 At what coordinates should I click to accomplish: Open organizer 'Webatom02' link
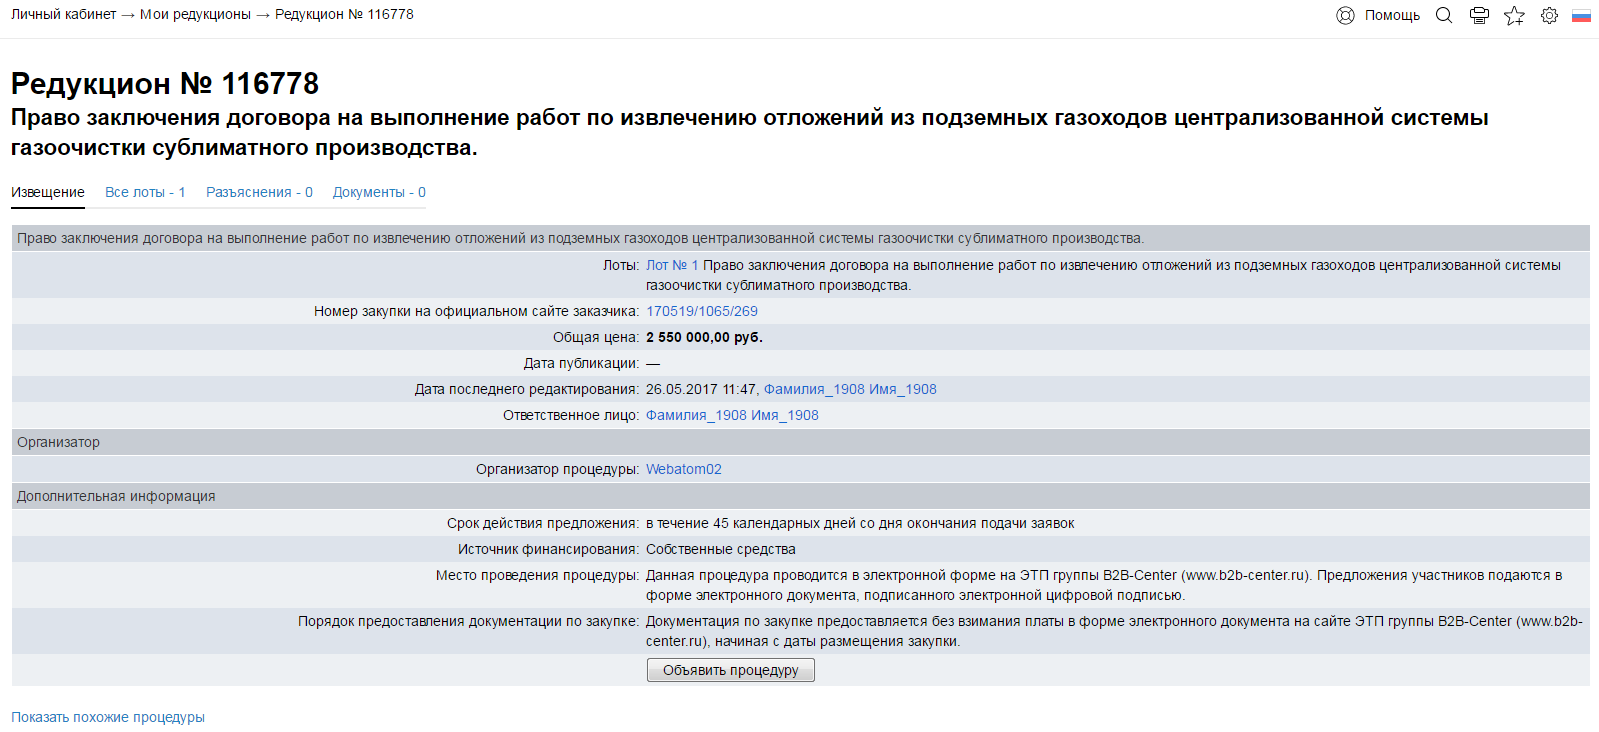683,469
